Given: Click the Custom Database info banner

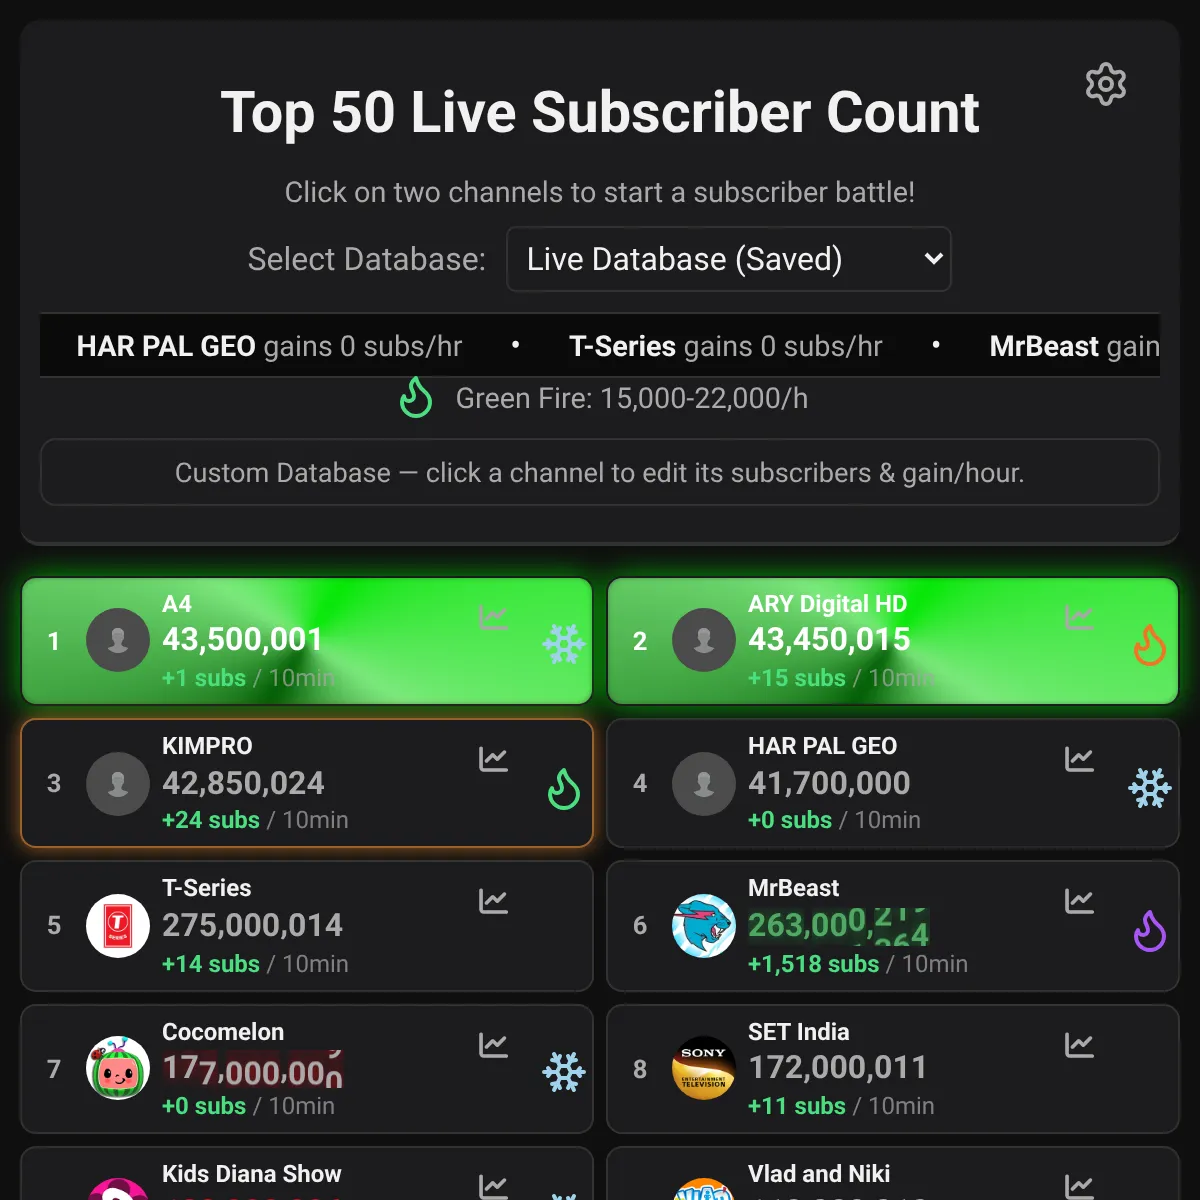Looking at the screenshot, I should [600, 472].
